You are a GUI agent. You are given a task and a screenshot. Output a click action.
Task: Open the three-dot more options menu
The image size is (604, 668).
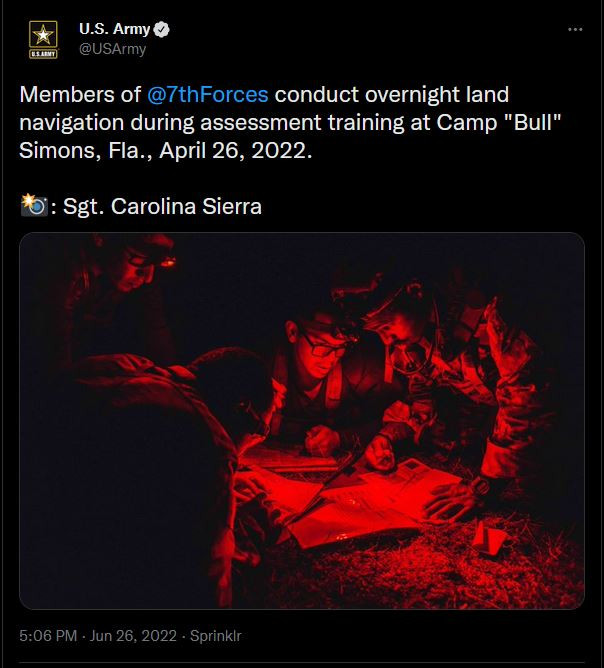tap(575, 30)
